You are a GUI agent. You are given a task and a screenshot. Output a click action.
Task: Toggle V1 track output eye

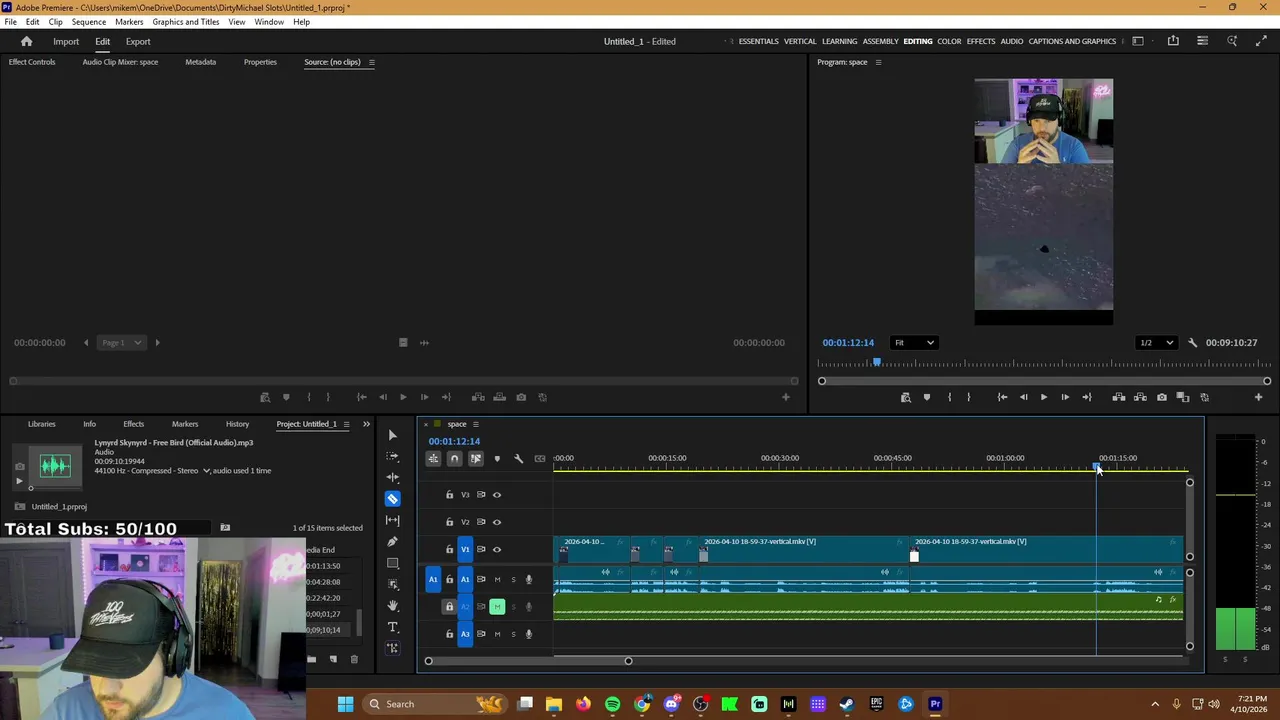click(497, 549)
